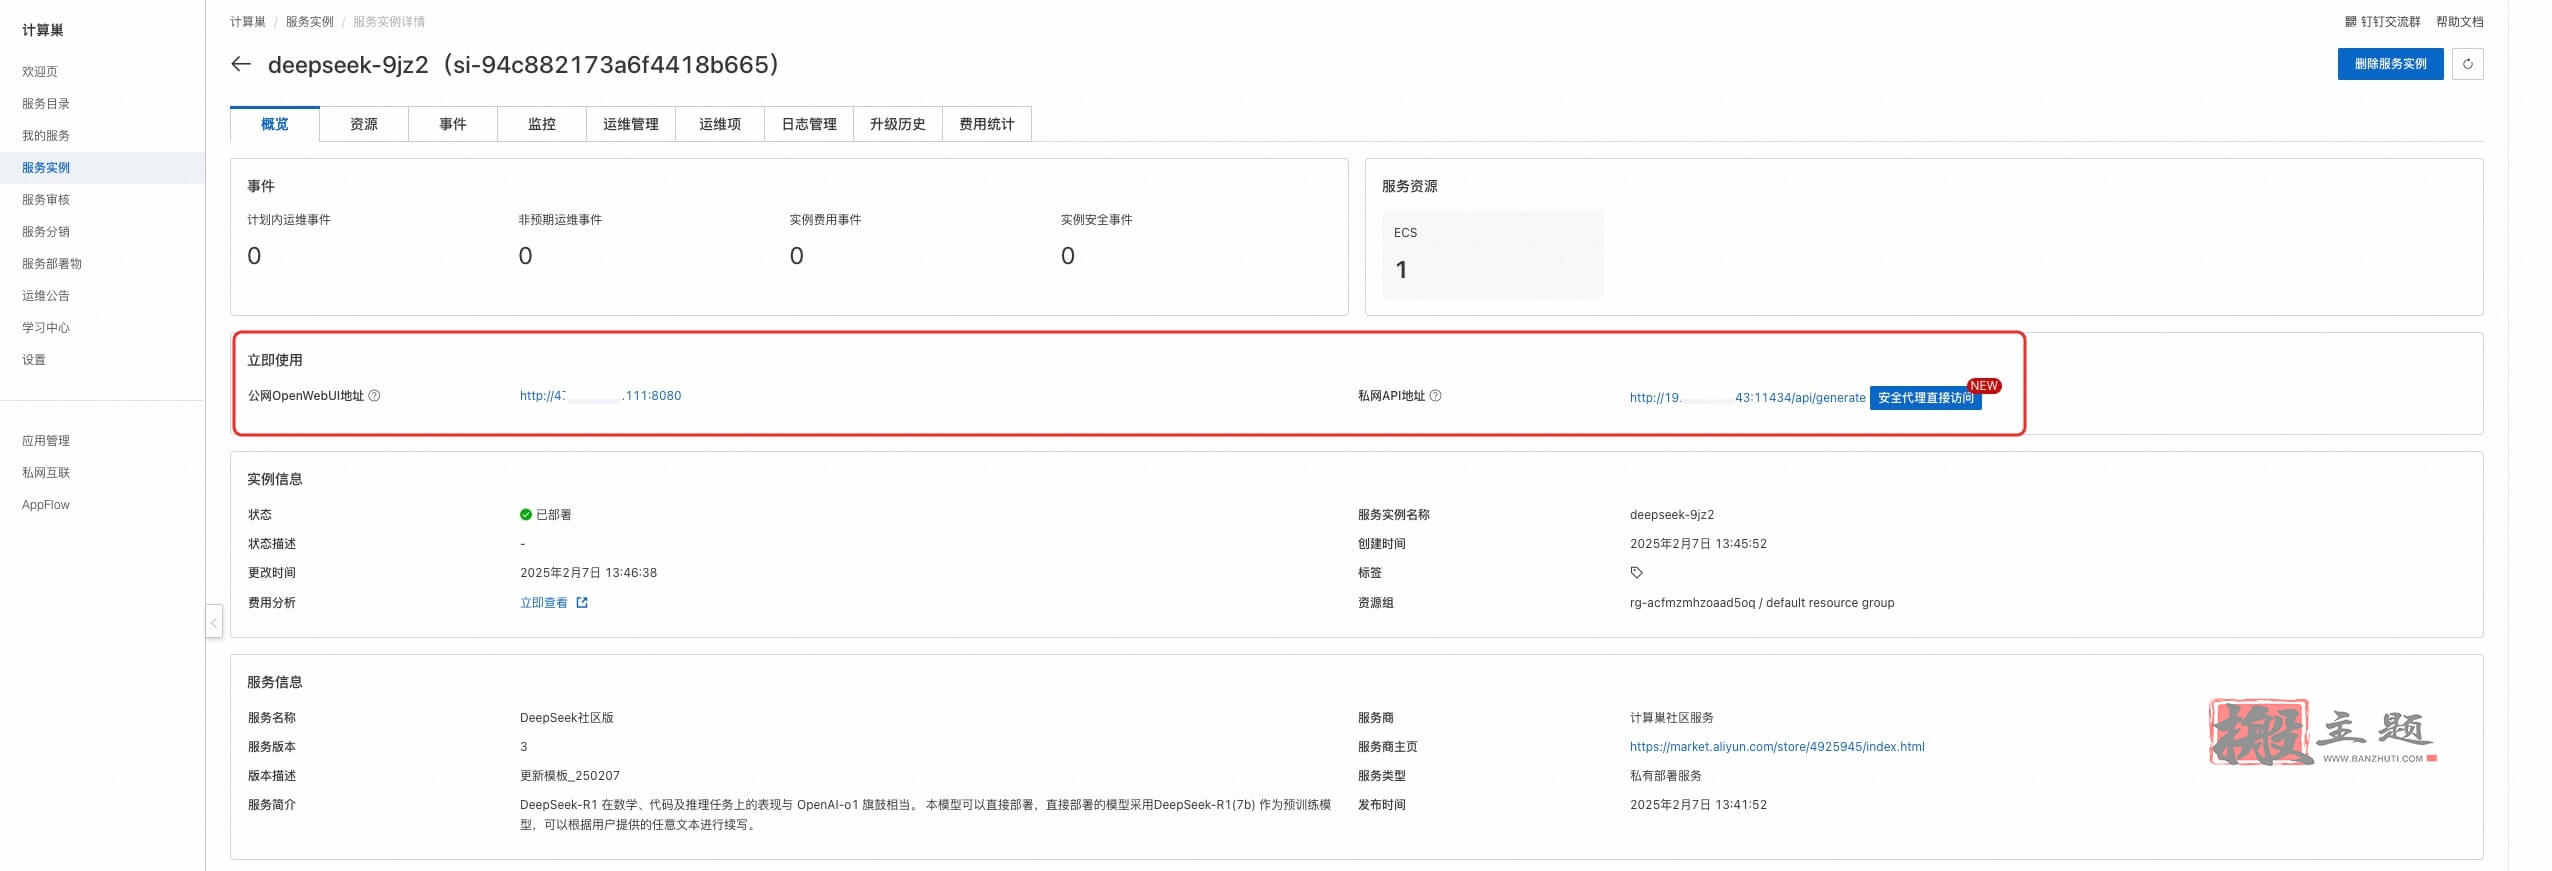Open the 资源 tab

tap(364, 124)
